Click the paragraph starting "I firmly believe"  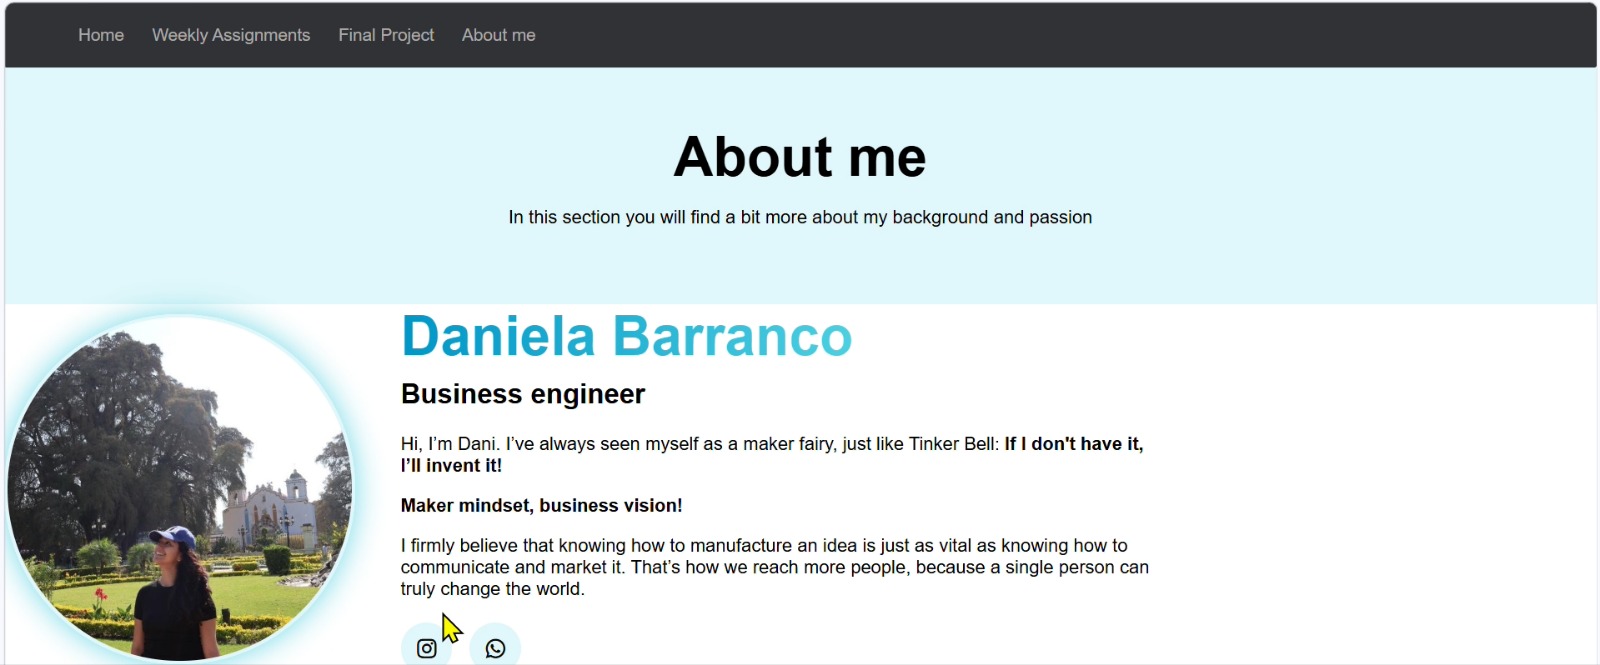pyautogui.click(x=774, y=567)
